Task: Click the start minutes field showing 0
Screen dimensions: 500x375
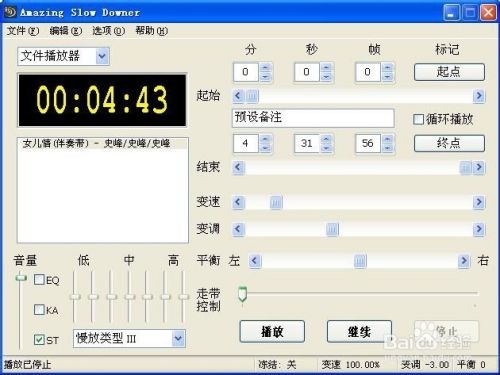Action: coord(246,72)
